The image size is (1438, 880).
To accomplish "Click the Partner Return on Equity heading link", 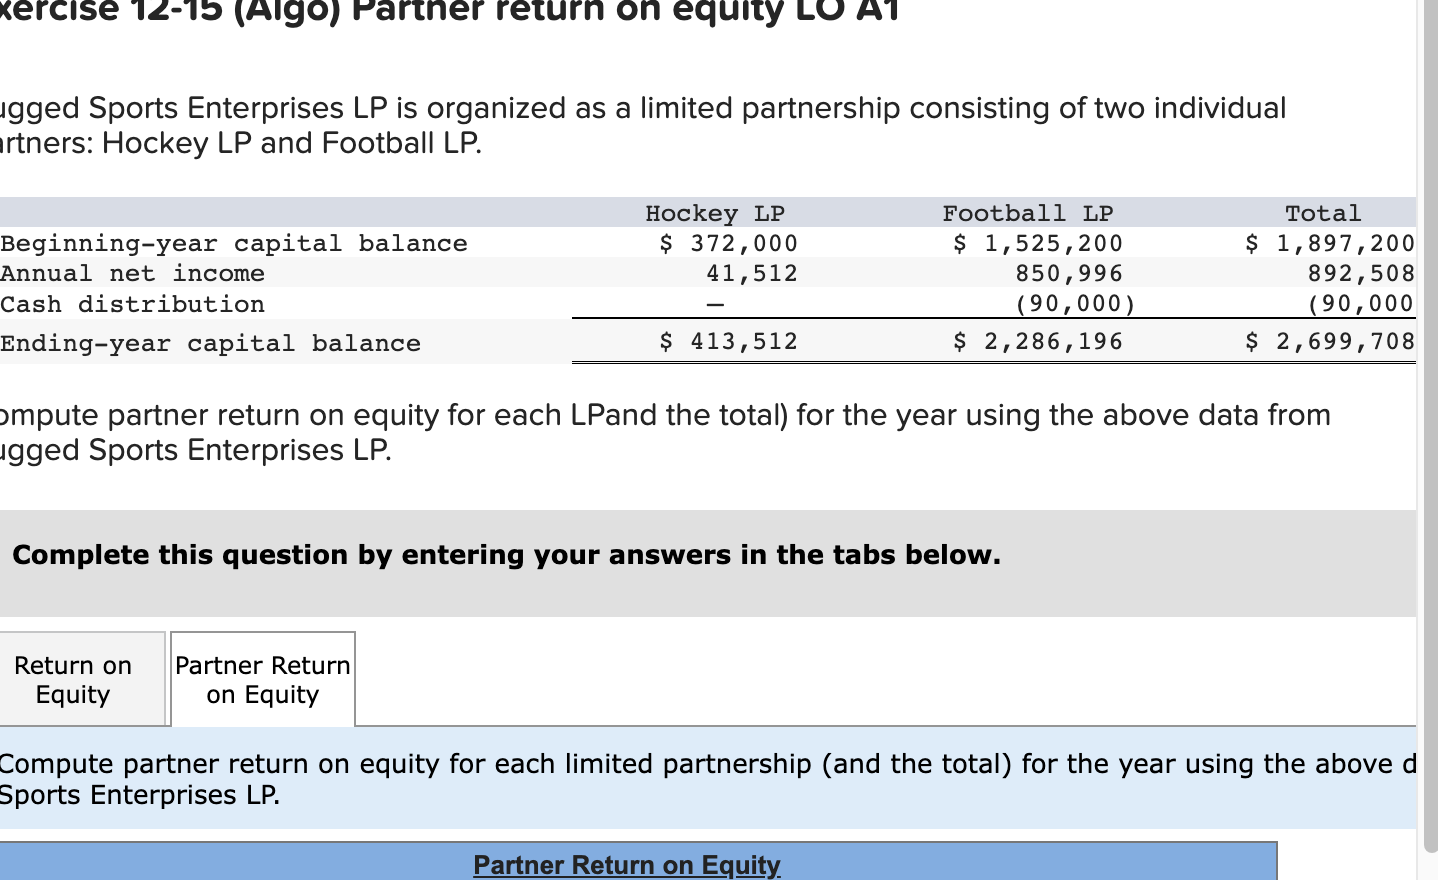I will (x=626, y=864).
